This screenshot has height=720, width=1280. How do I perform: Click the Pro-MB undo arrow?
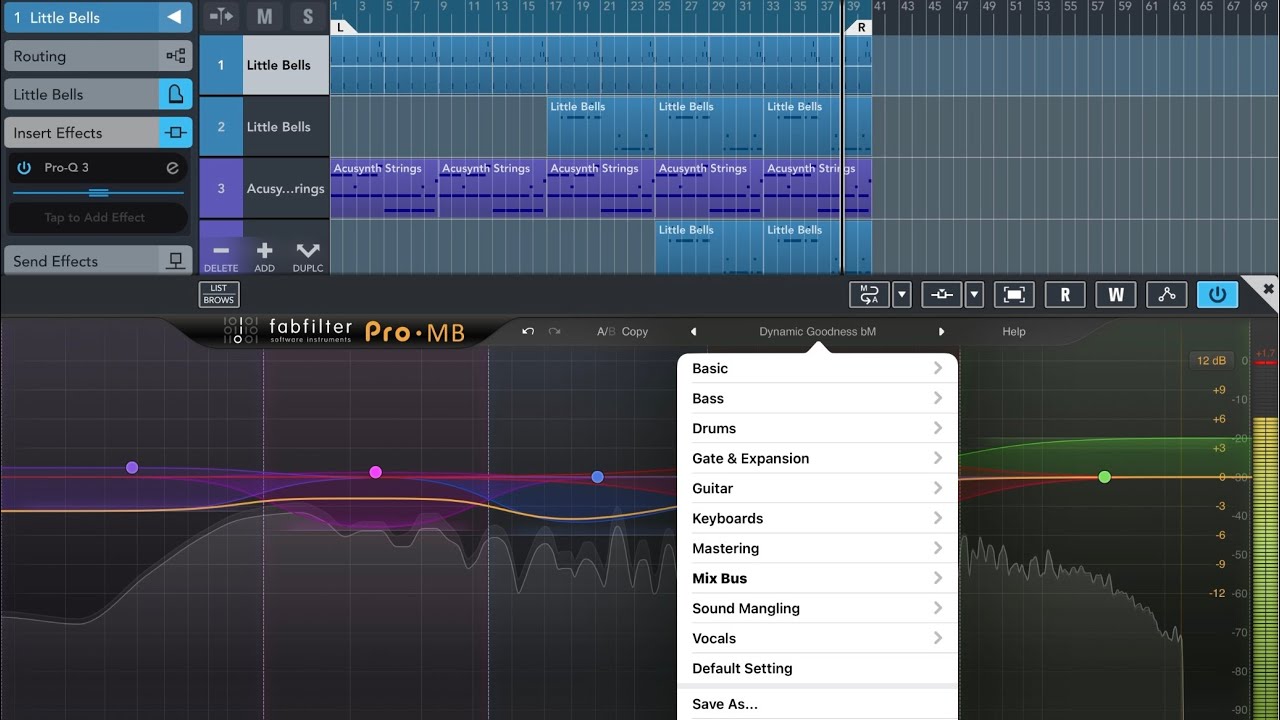tap(528, 331)
